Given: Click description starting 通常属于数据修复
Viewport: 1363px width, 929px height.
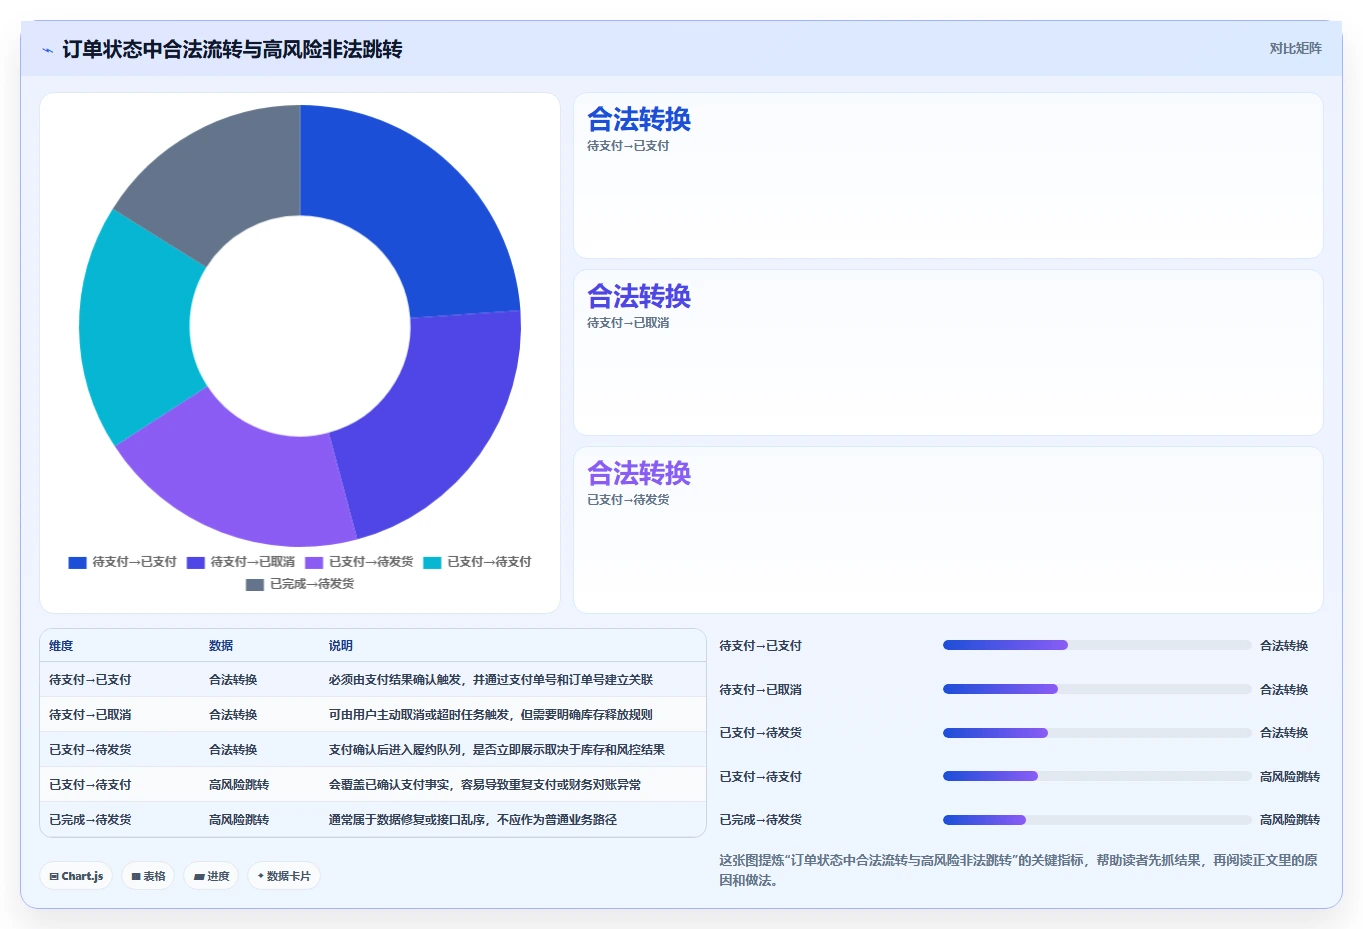Looking at the screenshot, I should pos(473,820).
